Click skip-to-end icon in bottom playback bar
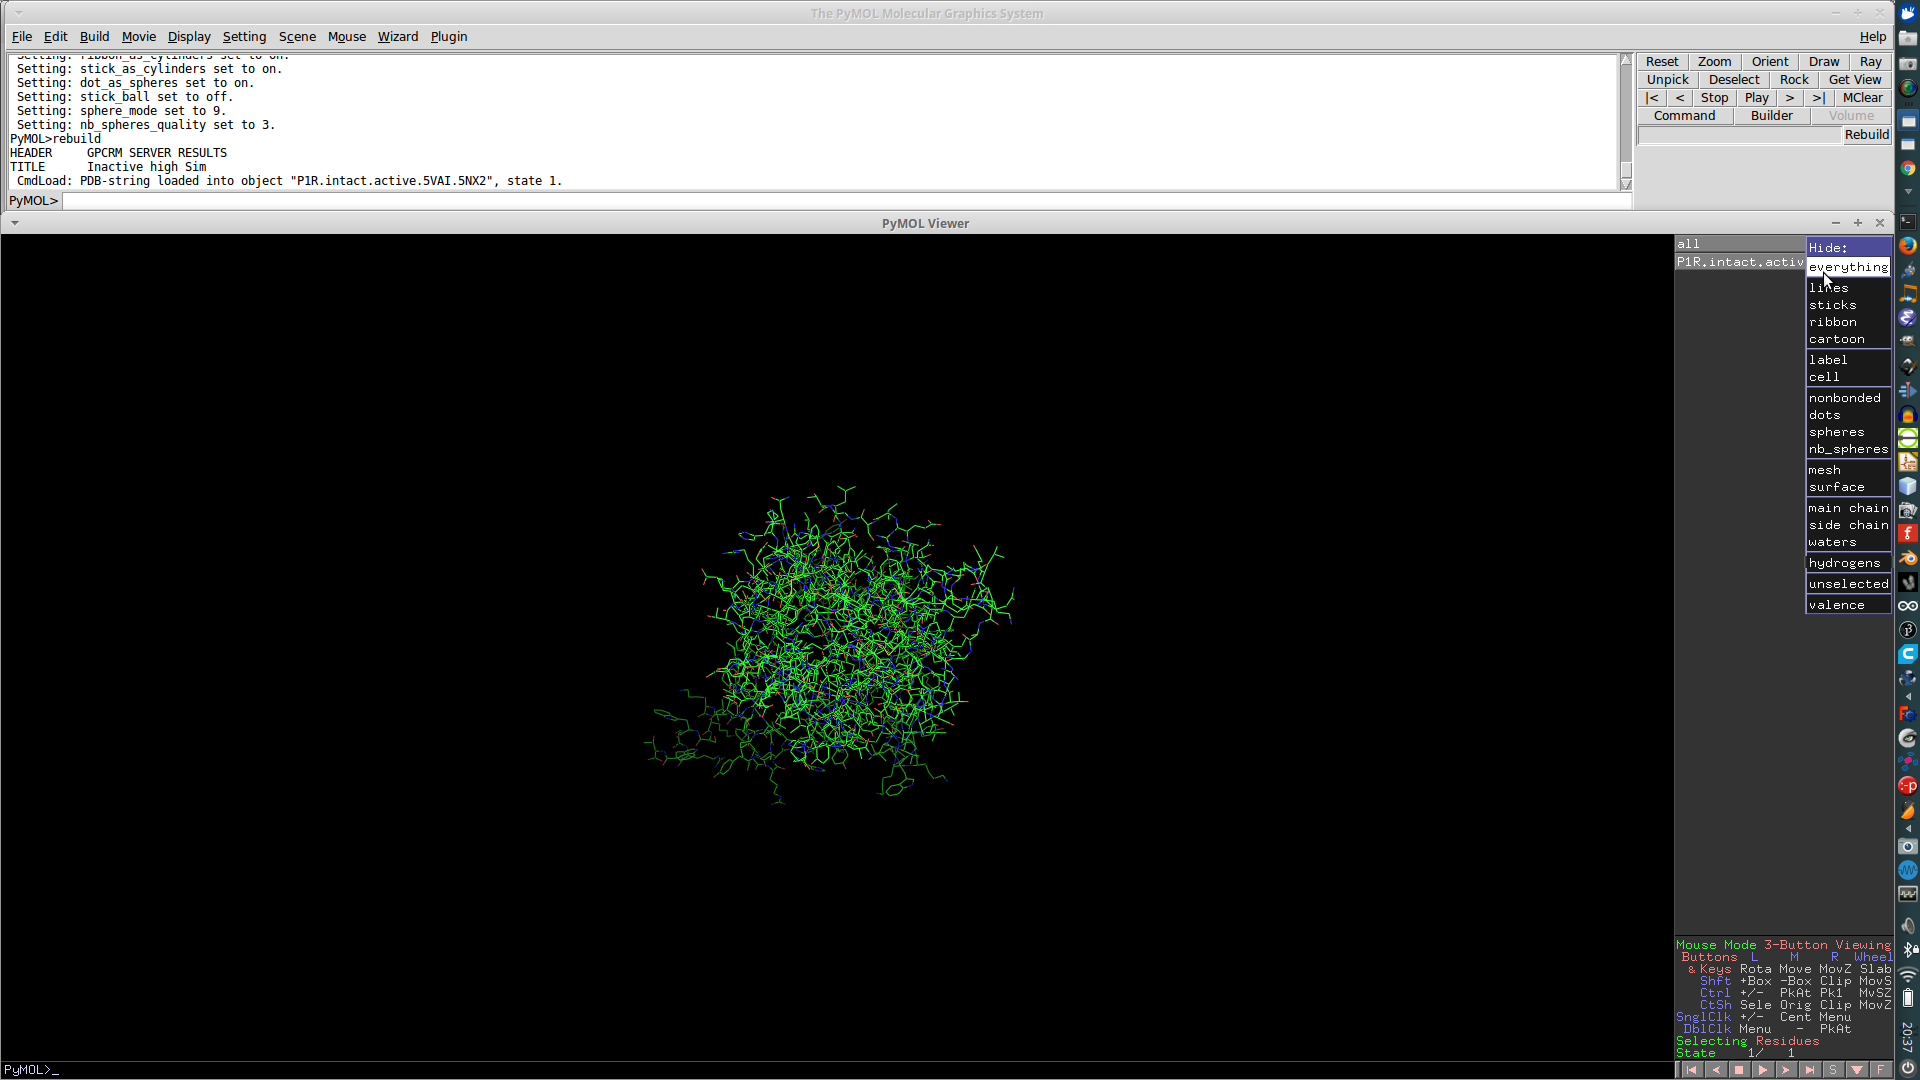Viewport: 1920px width, 1080px height. click(x=1809, y=1070)
